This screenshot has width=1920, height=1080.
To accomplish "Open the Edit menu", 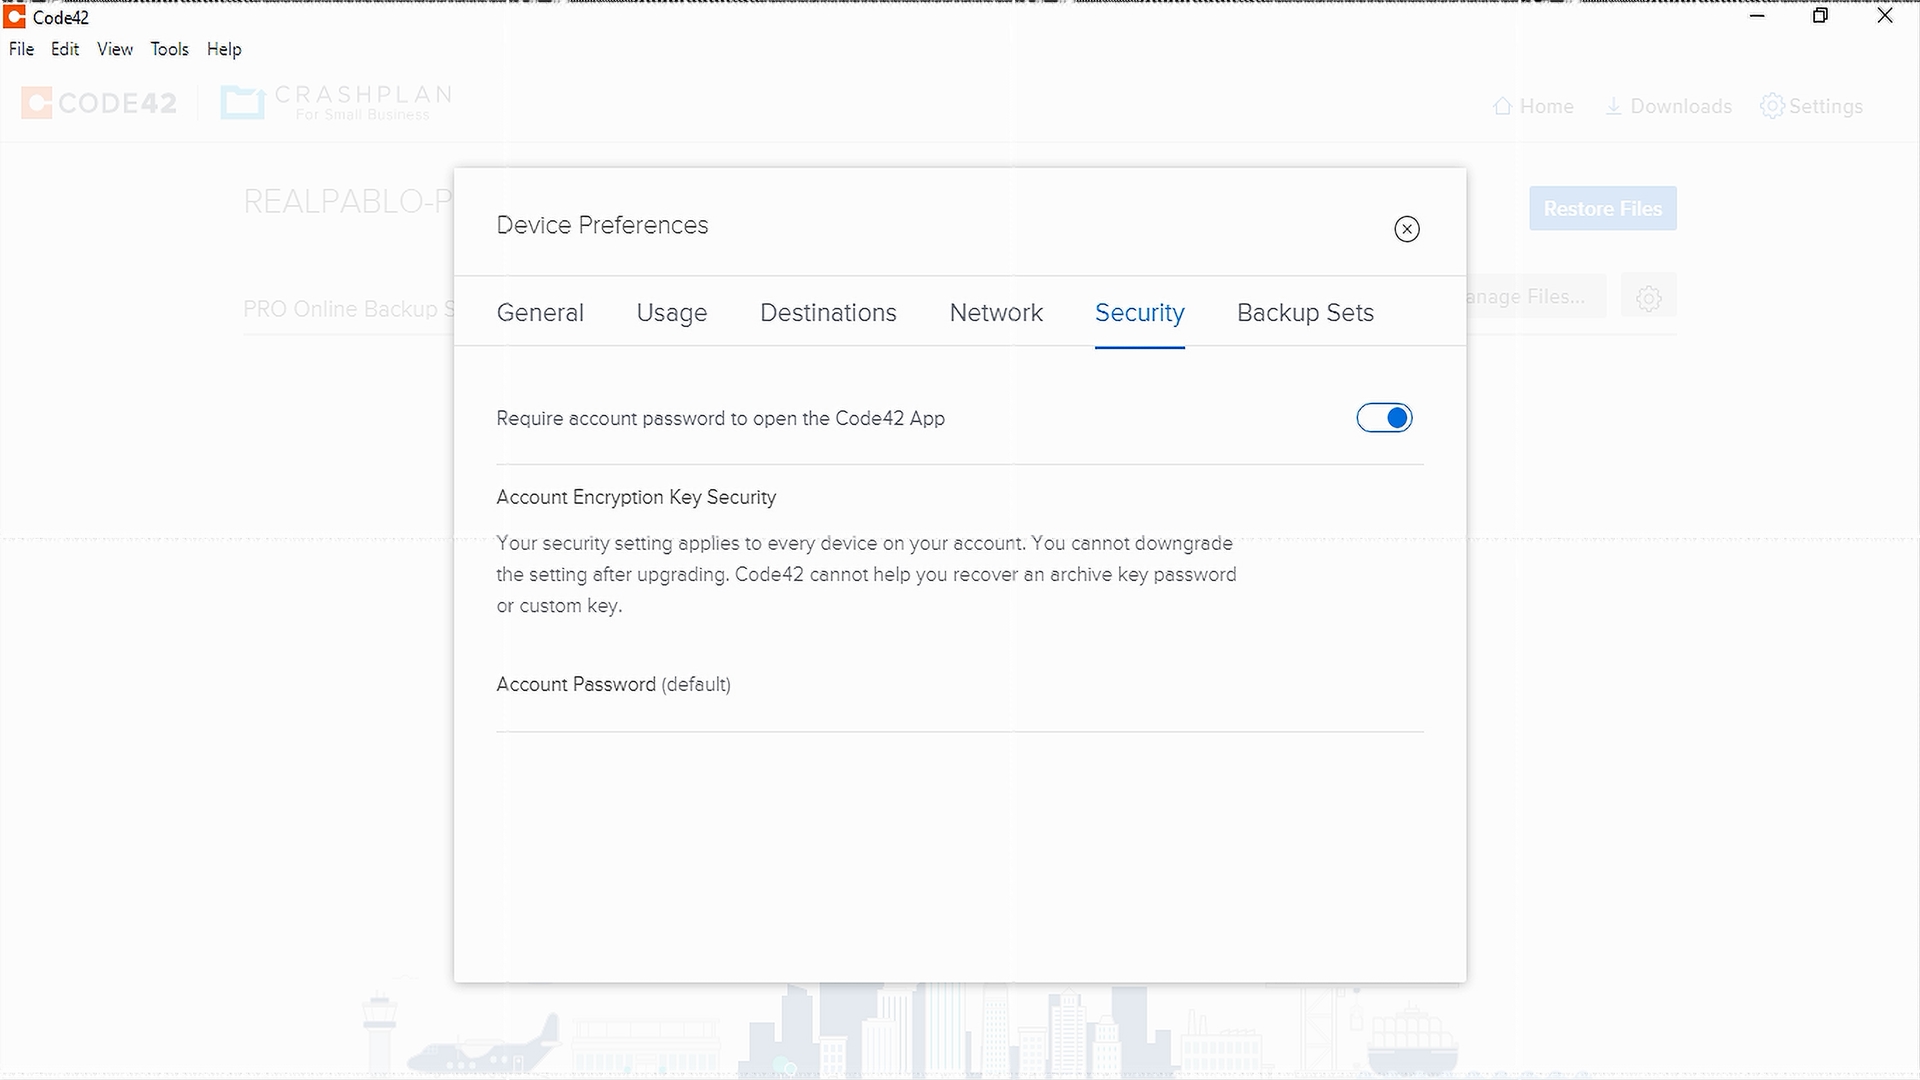I will click(65, 49).
